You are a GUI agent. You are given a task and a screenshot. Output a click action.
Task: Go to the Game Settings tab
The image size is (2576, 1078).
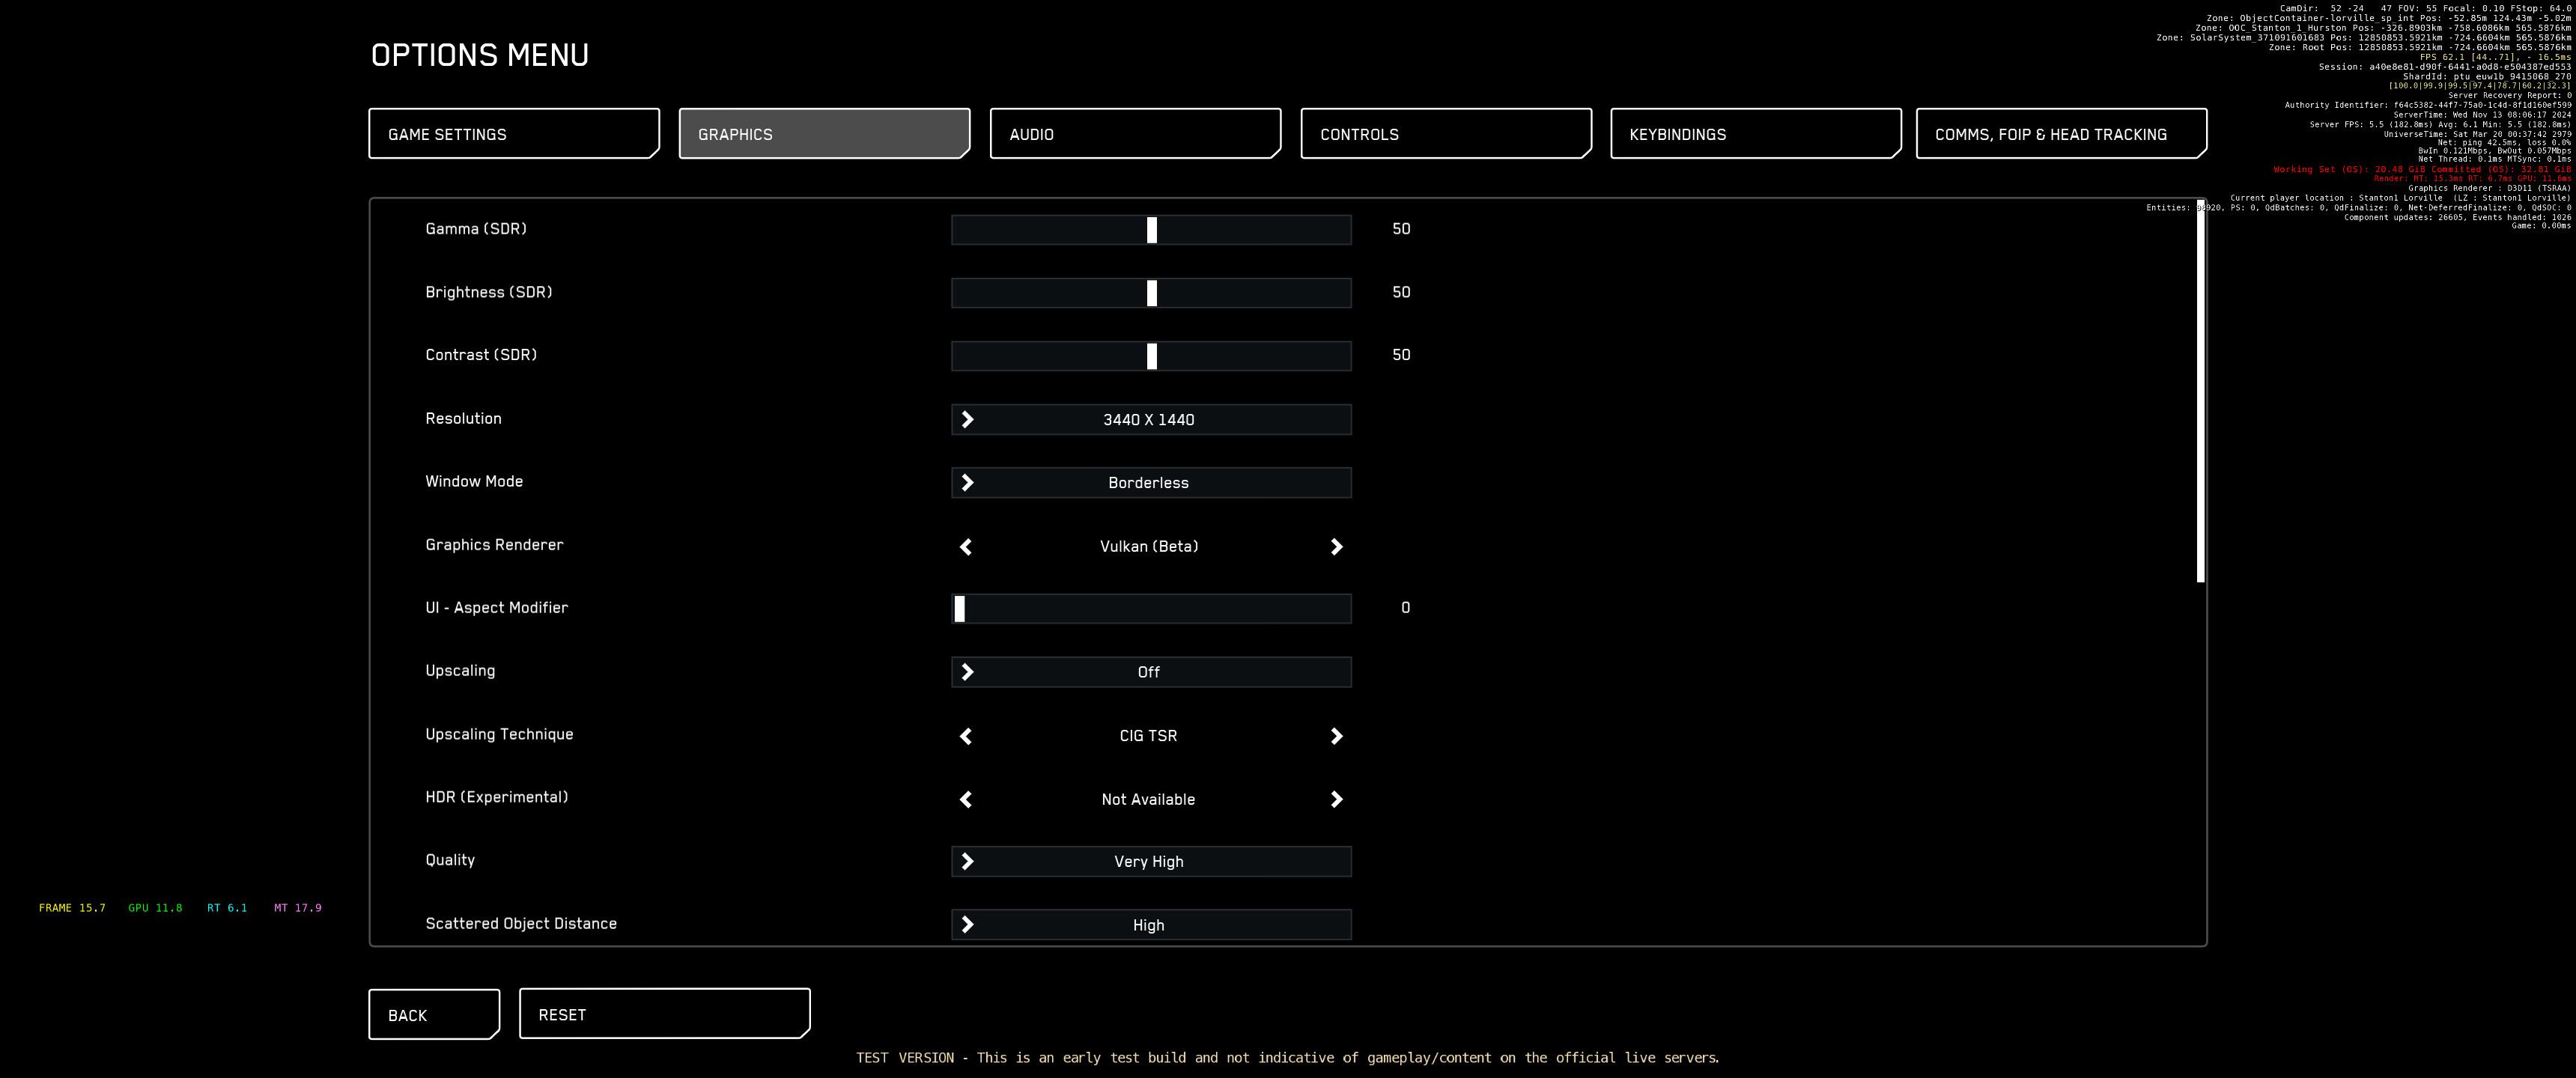pyautogui.click(x=513, y=134)
